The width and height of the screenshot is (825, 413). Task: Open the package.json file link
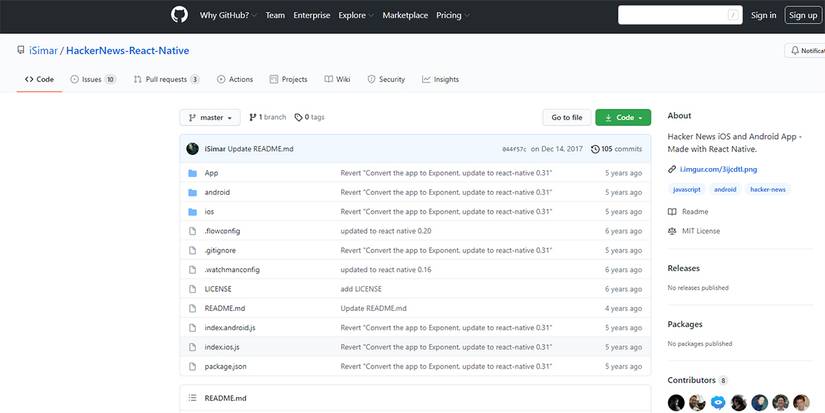(225, 366)
